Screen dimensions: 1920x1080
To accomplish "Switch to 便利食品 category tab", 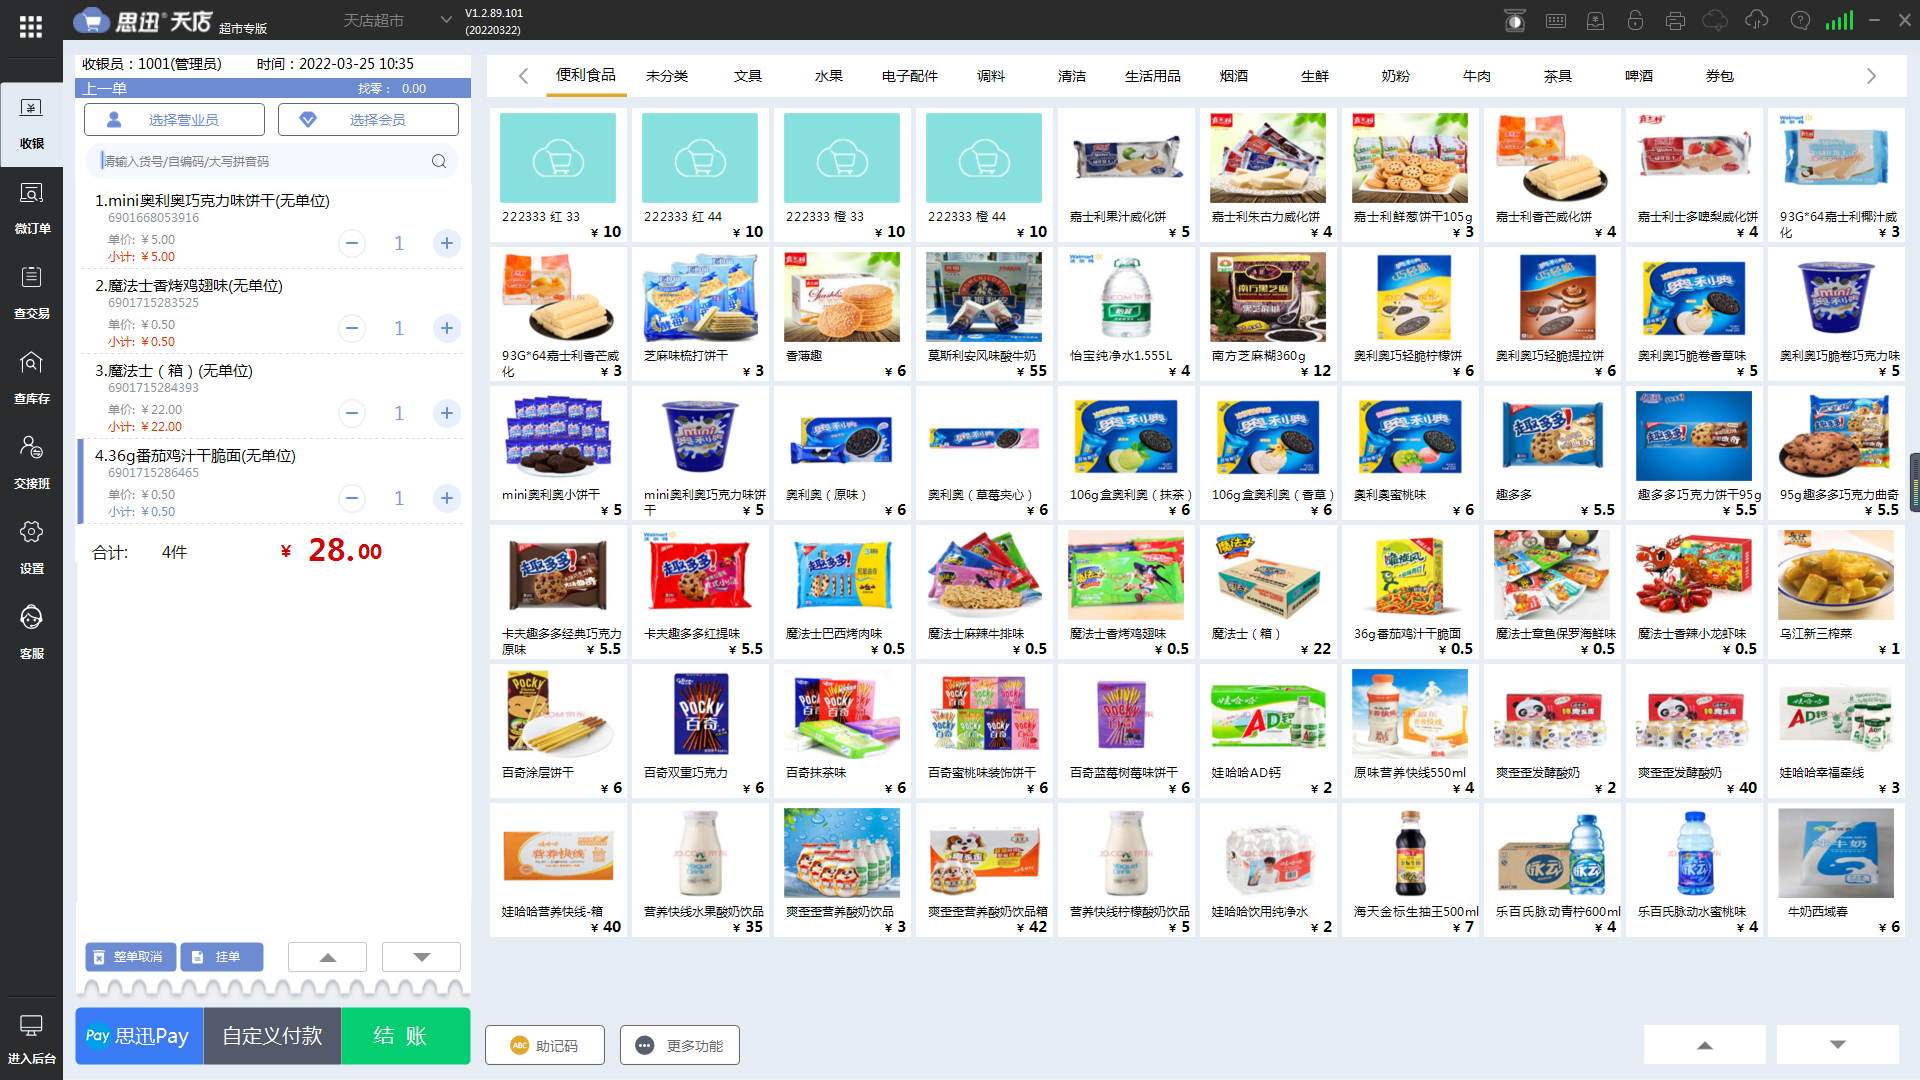I will click(586, 76).
